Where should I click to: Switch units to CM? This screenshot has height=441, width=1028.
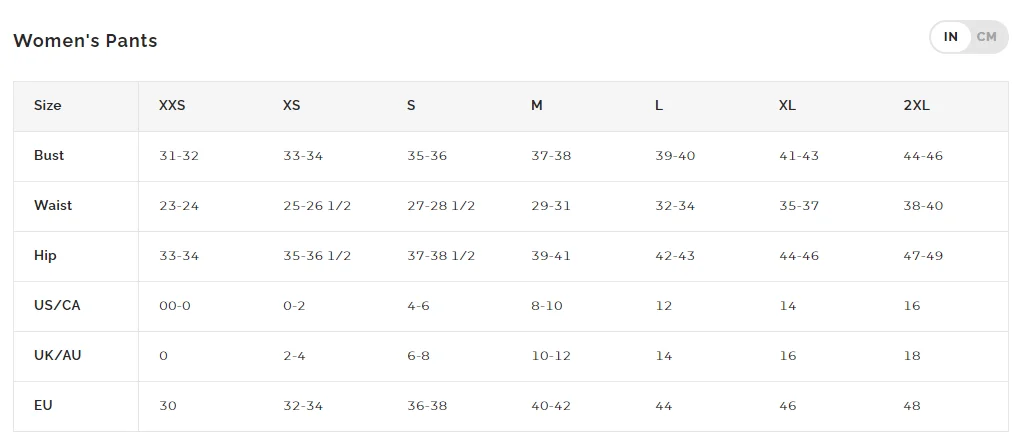986,37
